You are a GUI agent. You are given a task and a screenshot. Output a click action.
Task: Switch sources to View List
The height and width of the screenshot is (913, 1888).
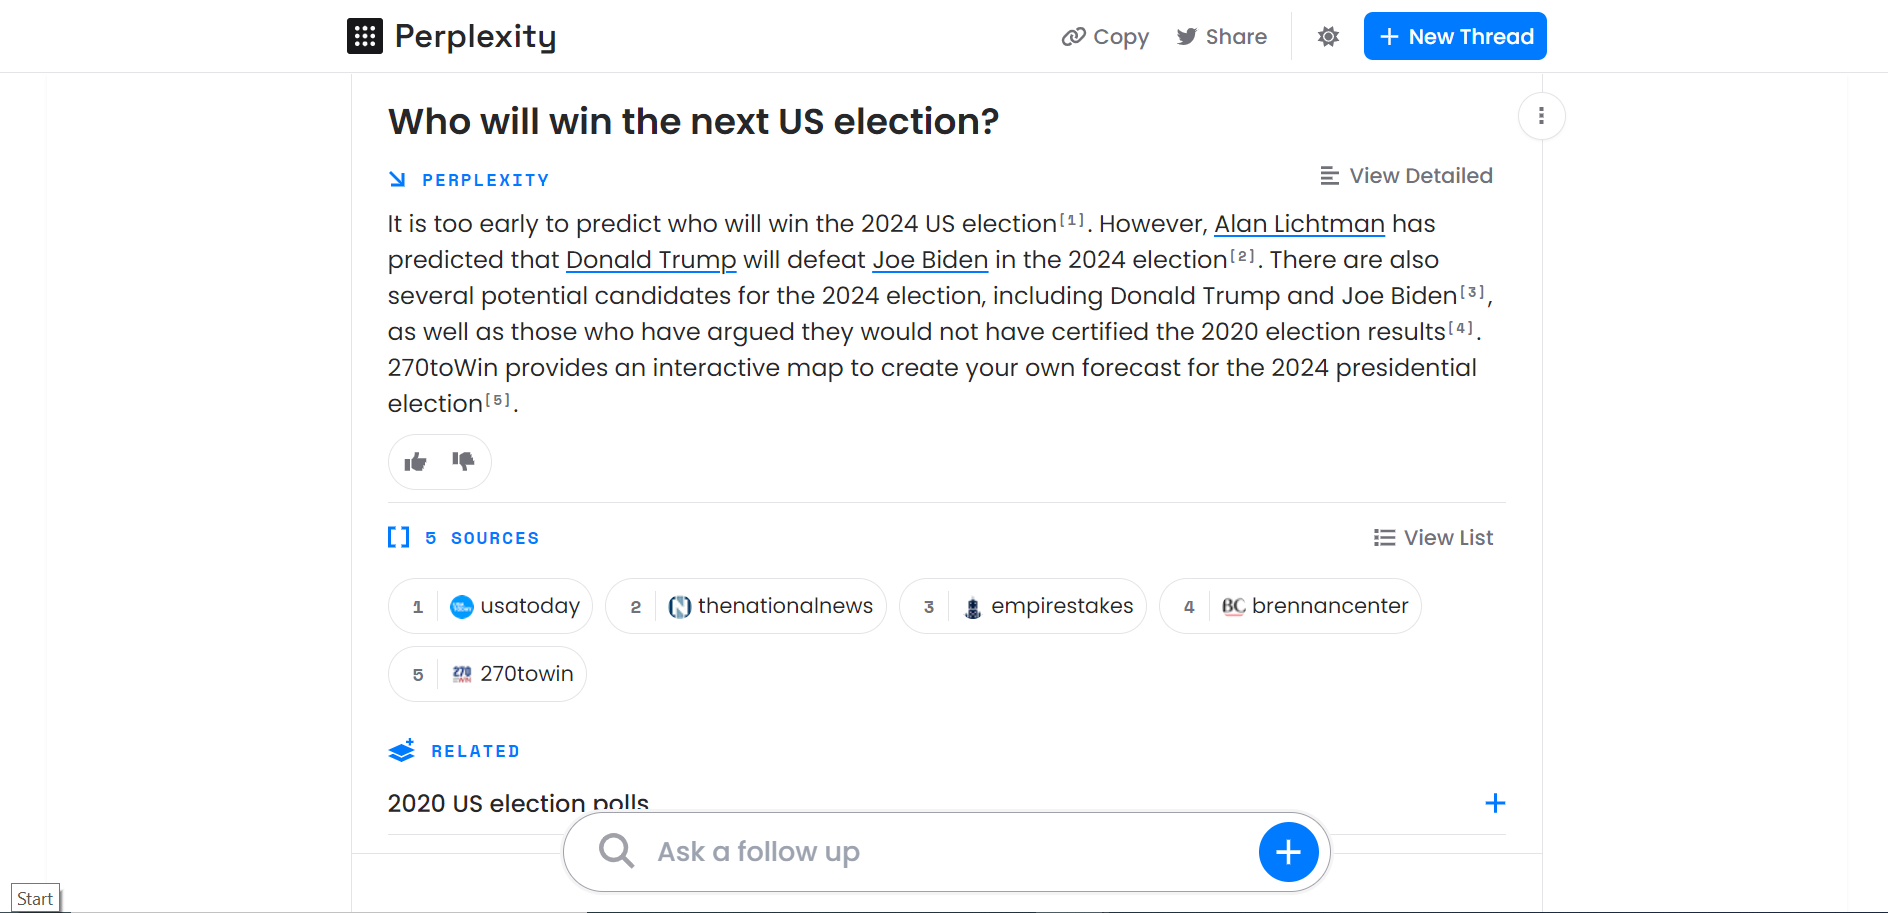1433,538
